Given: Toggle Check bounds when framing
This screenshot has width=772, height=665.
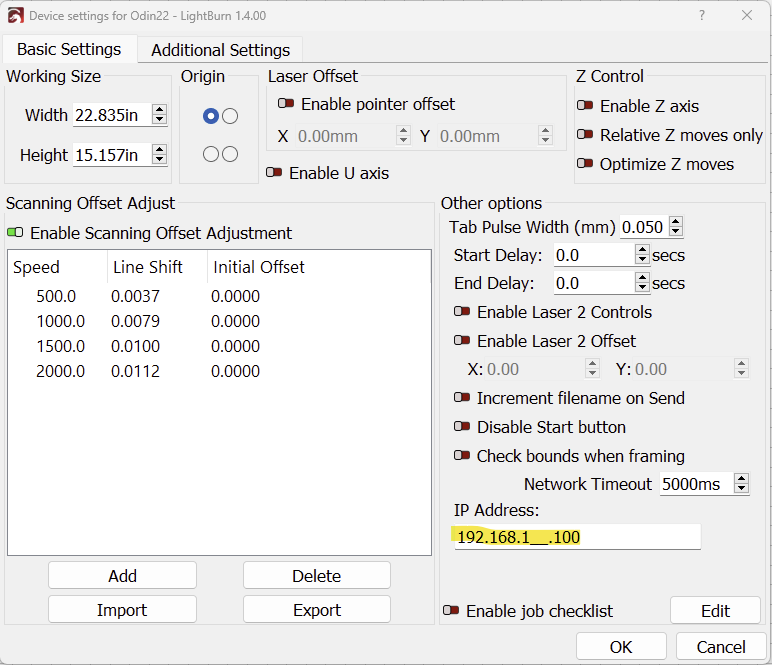Looking at the screenshot, I should click(462, 456).
